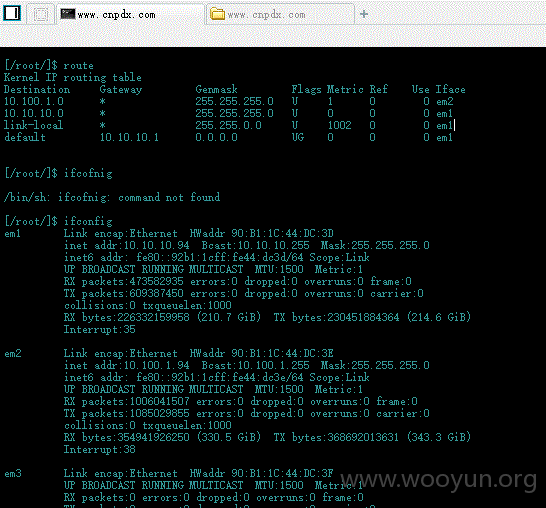Click the 'link-local' destination entry
This screenshot has width=546, height=508.
[34, 125]
